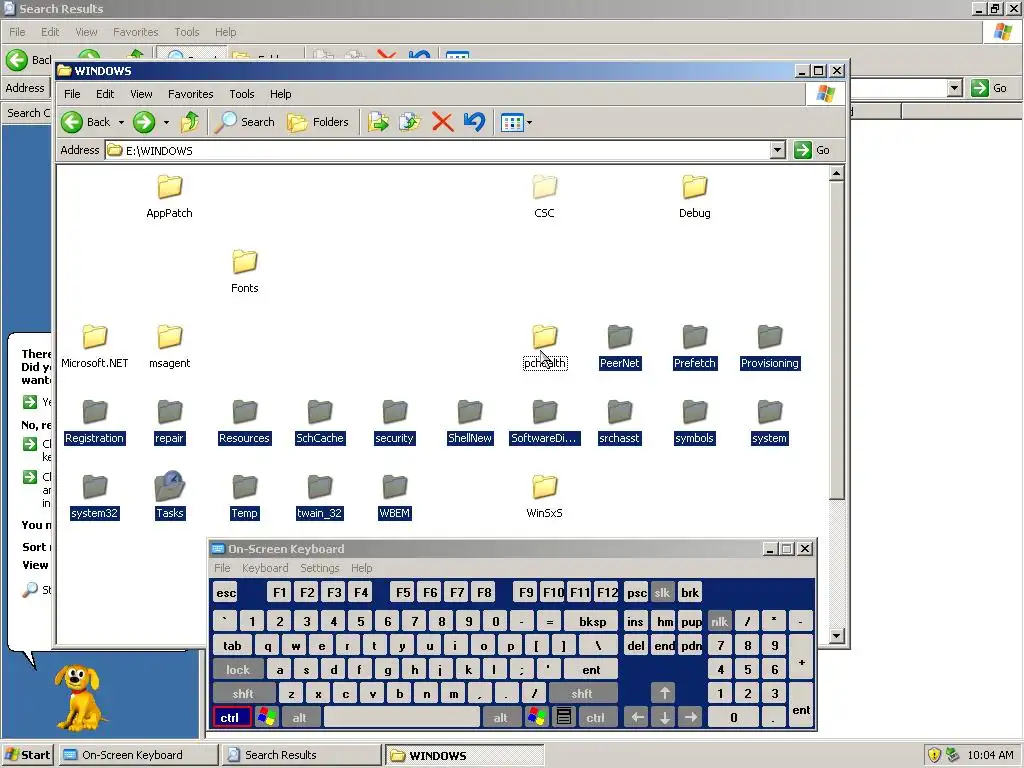Click scroll up arrow in WINDOWS file list
This screenshot has height=768, width=1024.
837,173
